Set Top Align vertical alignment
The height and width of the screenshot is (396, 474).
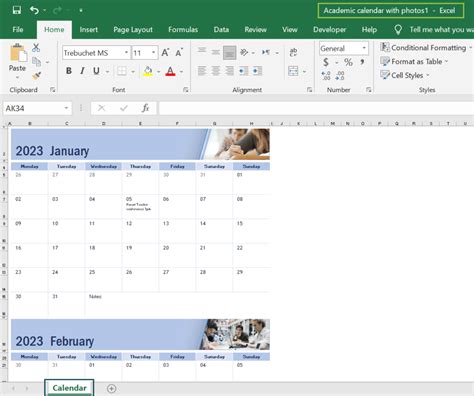coord(202,51)
